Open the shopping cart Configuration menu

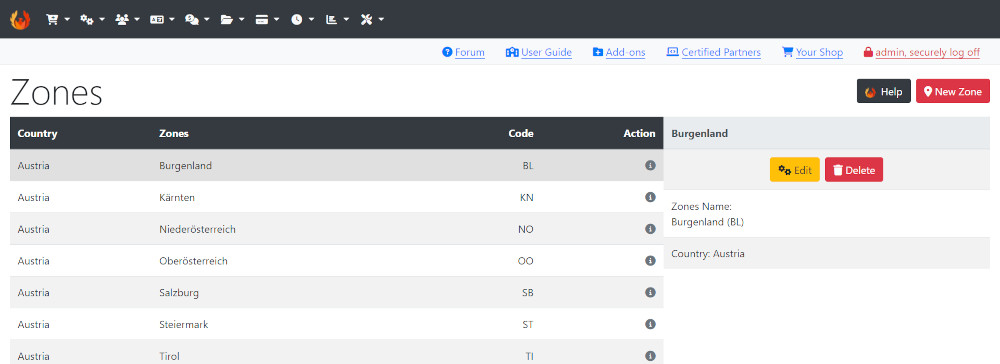57,20
